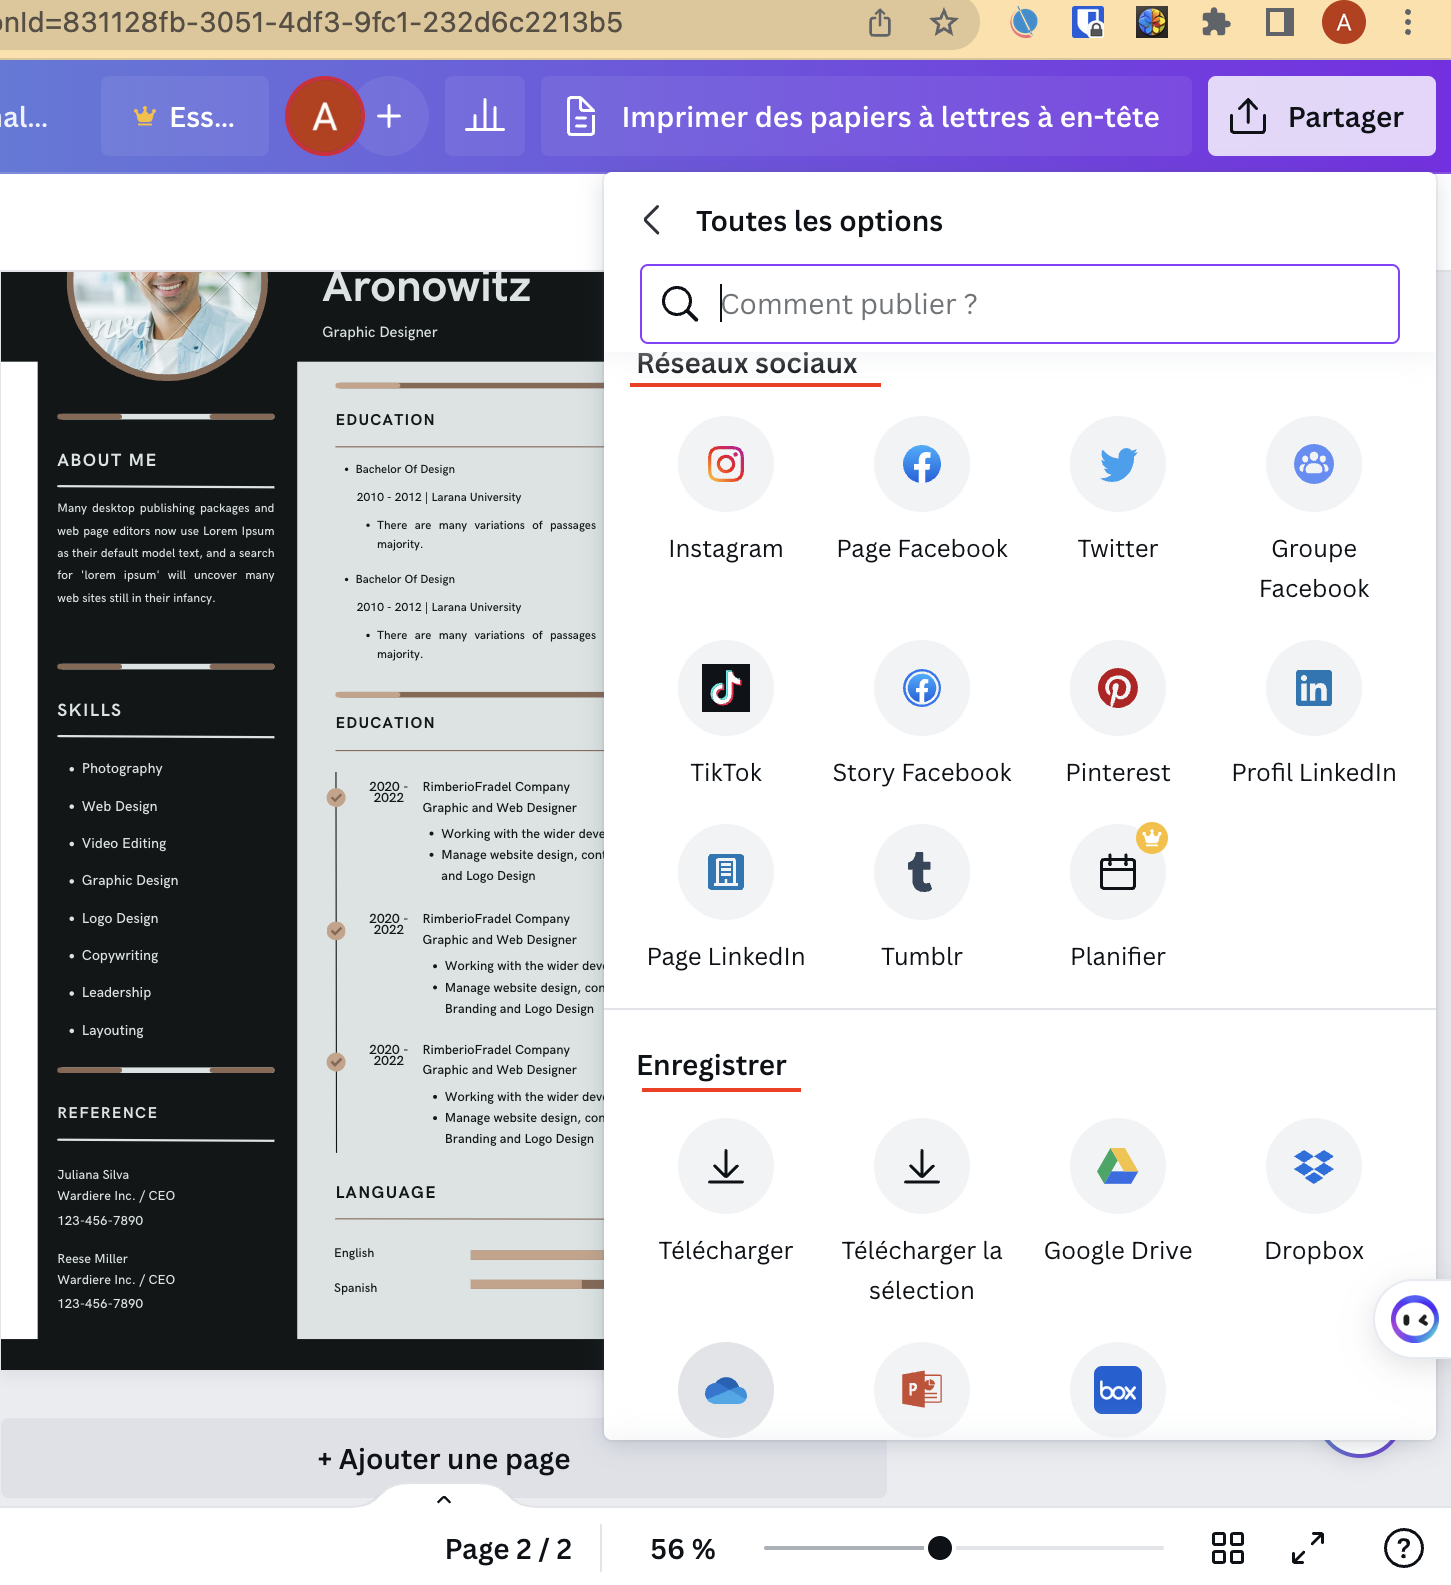This screenshot has width=1451, height=1585.
Task: Click the Spanish language label
Action: click(x=355, y=1288)
